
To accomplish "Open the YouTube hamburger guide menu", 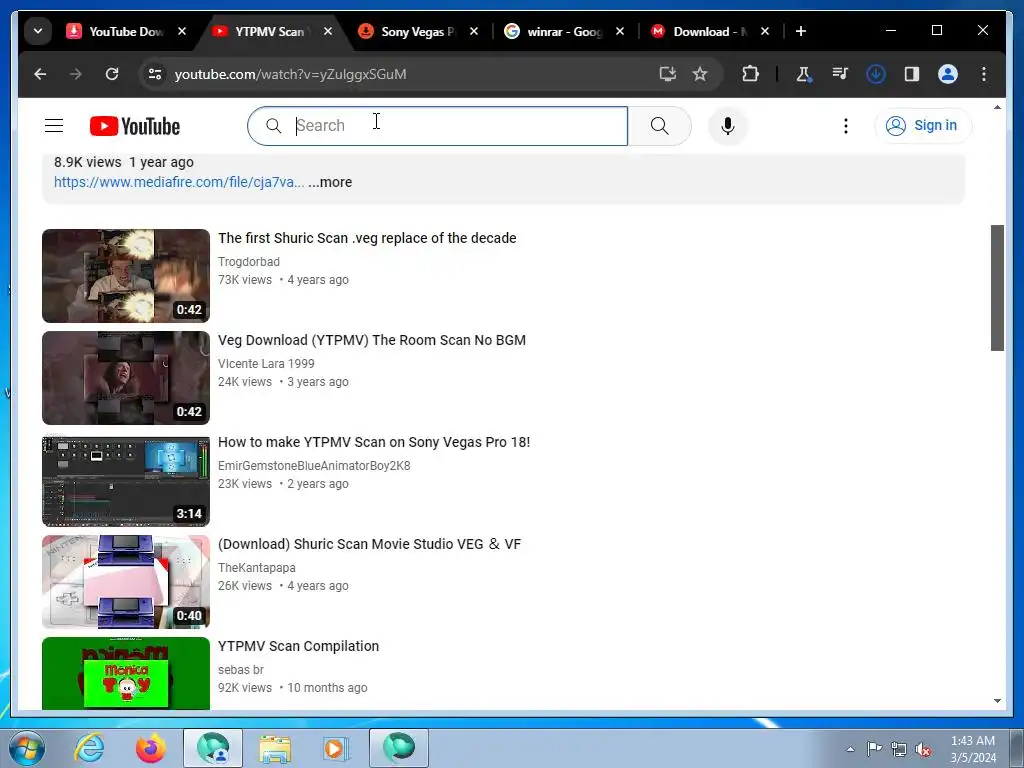I will (54, 125).
